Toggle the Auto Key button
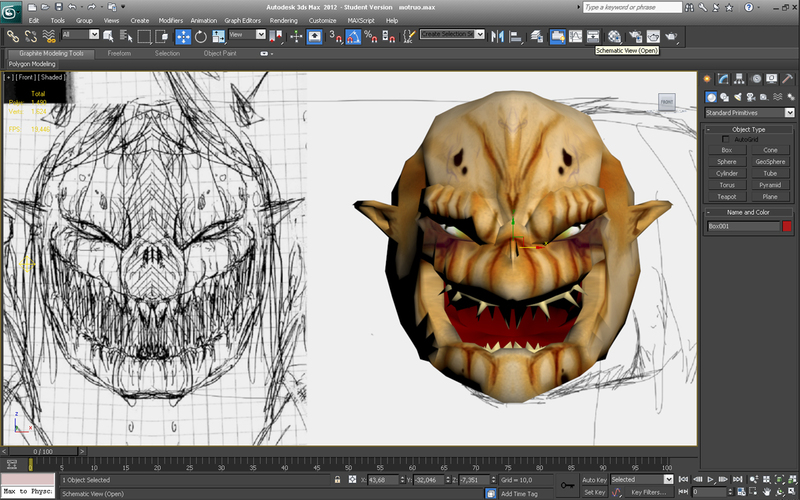This screenshot has width=800, height=500. [594, 480]
